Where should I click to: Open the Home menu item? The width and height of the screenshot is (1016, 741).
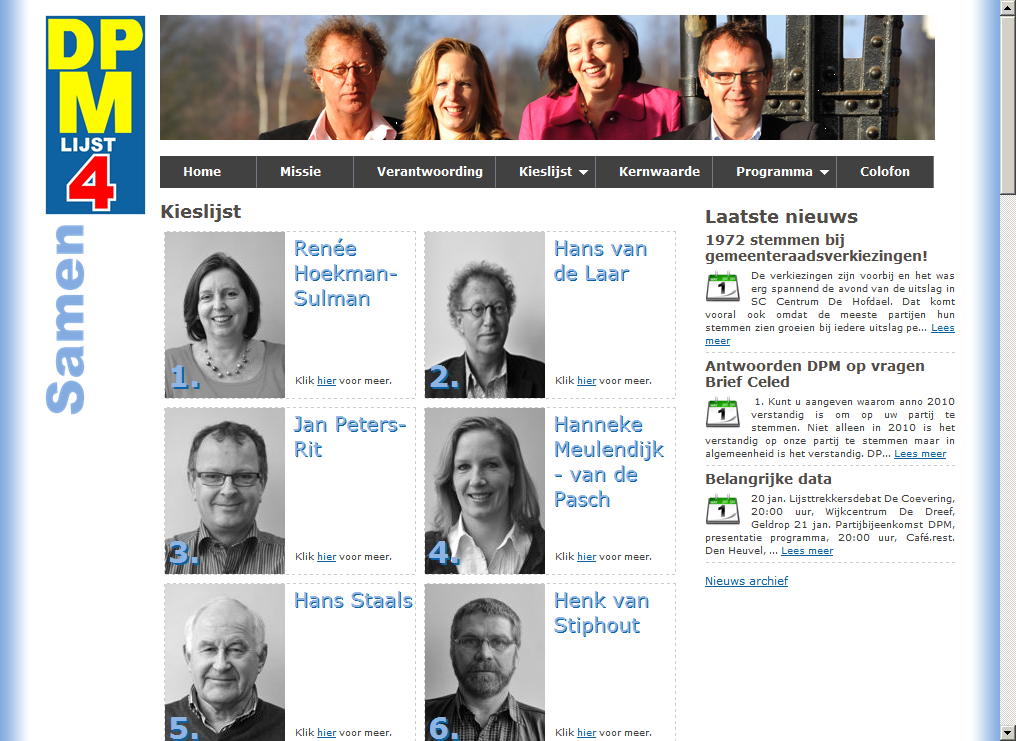(x=202, y=172)
